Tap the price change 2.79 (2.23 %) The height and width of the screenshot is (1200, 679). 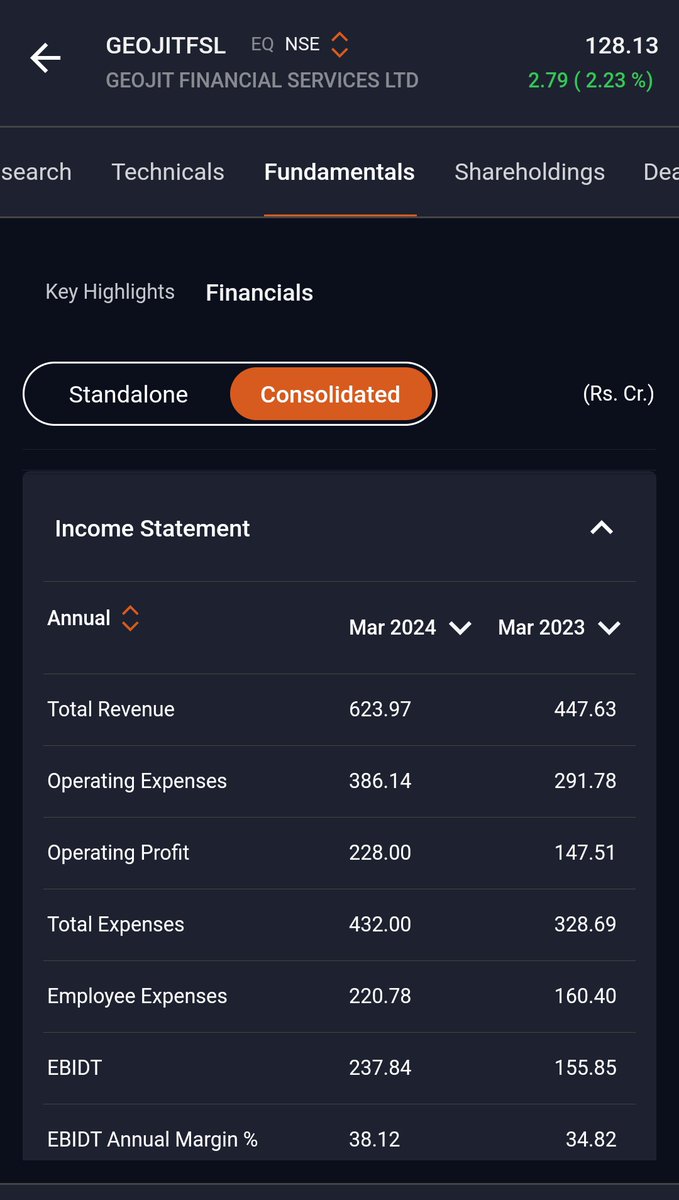[x=590, y=80]
